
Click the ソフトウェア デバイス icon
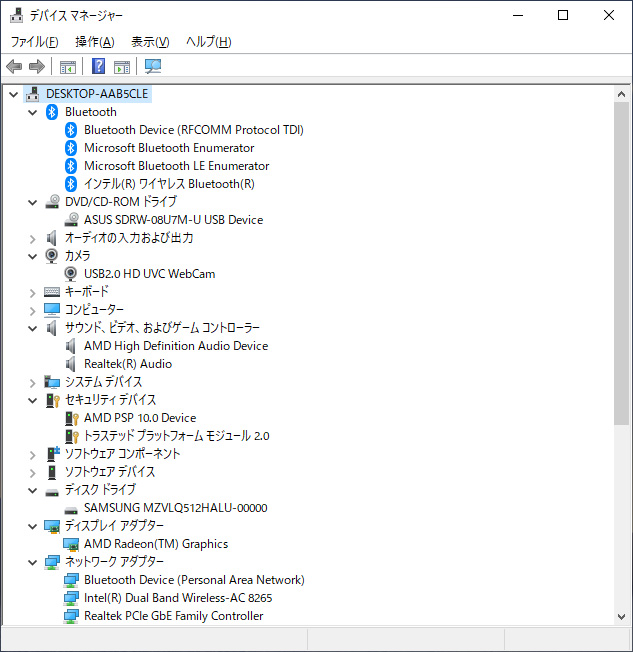(52, 472)
